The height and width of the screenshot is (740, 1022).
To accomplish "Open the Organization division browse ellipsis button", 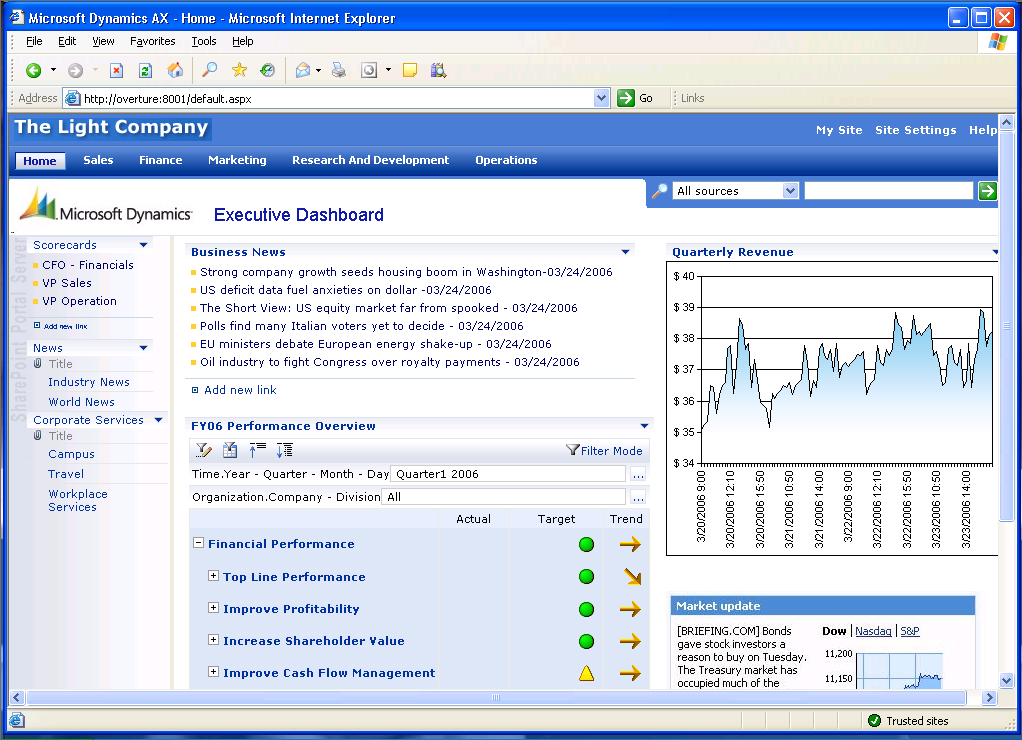I will (x=638, y=497).
